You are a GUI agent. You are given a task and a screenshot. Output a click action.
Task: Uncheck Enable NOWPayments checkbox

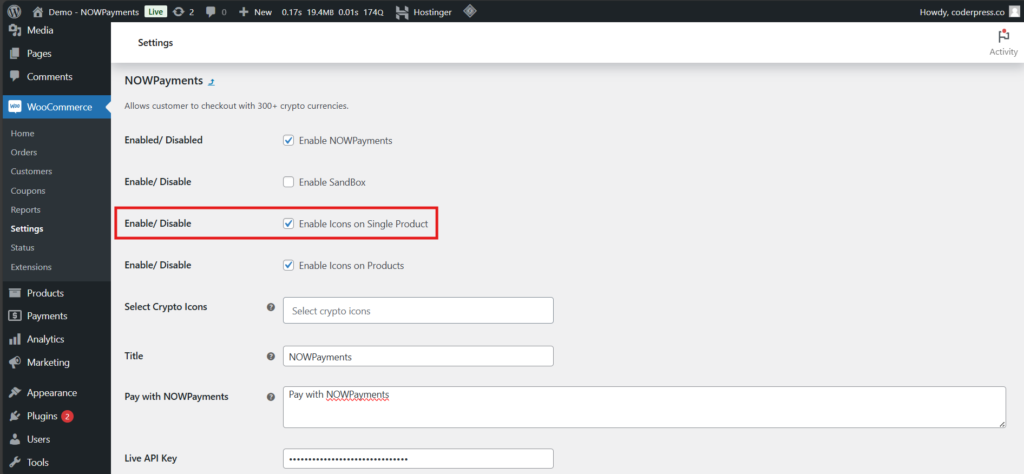click(x=289, y=141)
